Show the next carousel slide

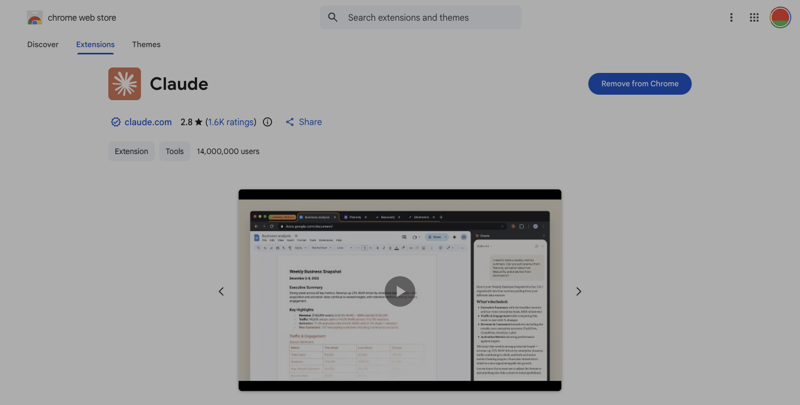click(579, 291)
